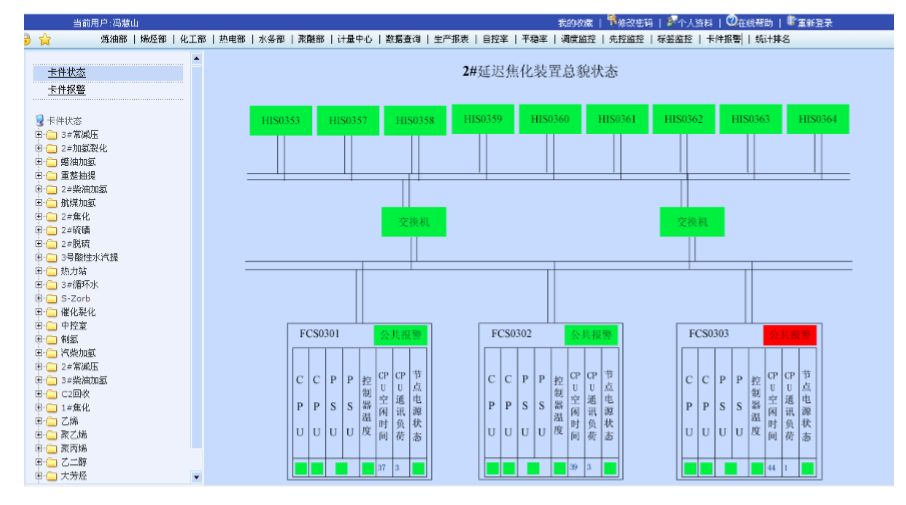Click the folder icon for 汽柴加氢

tap(51, 353)
